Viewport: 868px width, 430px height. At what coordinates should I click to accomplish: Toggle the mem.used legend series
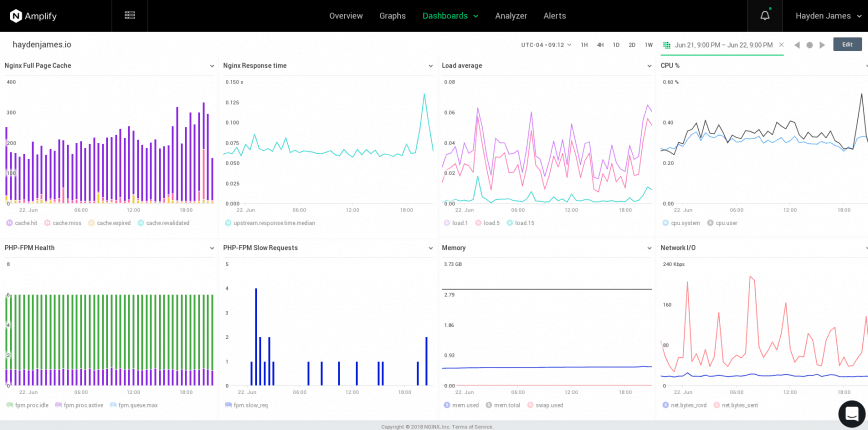point(463,405)
